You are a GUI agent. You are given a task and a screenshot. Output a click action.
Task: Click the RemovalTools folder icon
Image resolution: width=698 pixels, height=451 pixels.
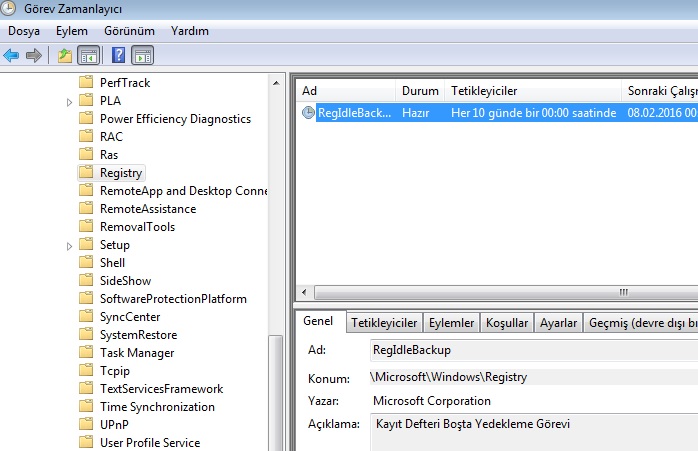tap(86, 227)
